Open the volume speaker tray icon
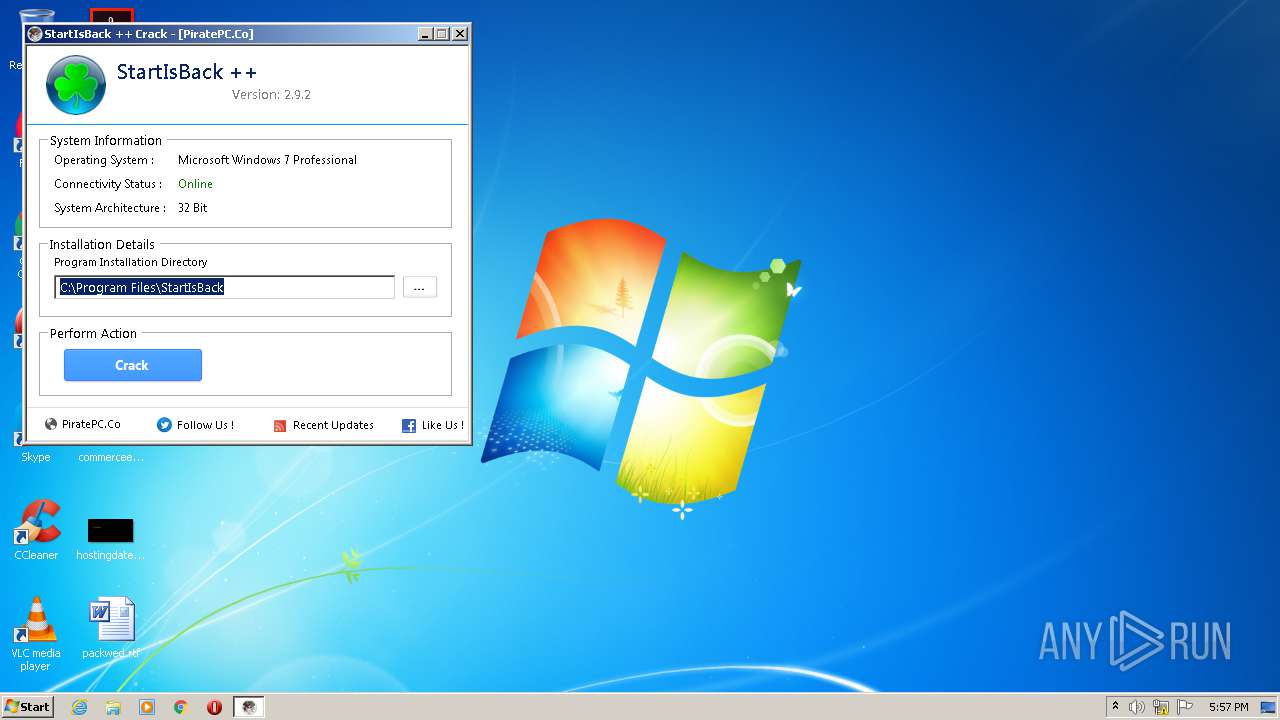The image size is (1280, 720). pyautogui.click(x=1137, y=707)
